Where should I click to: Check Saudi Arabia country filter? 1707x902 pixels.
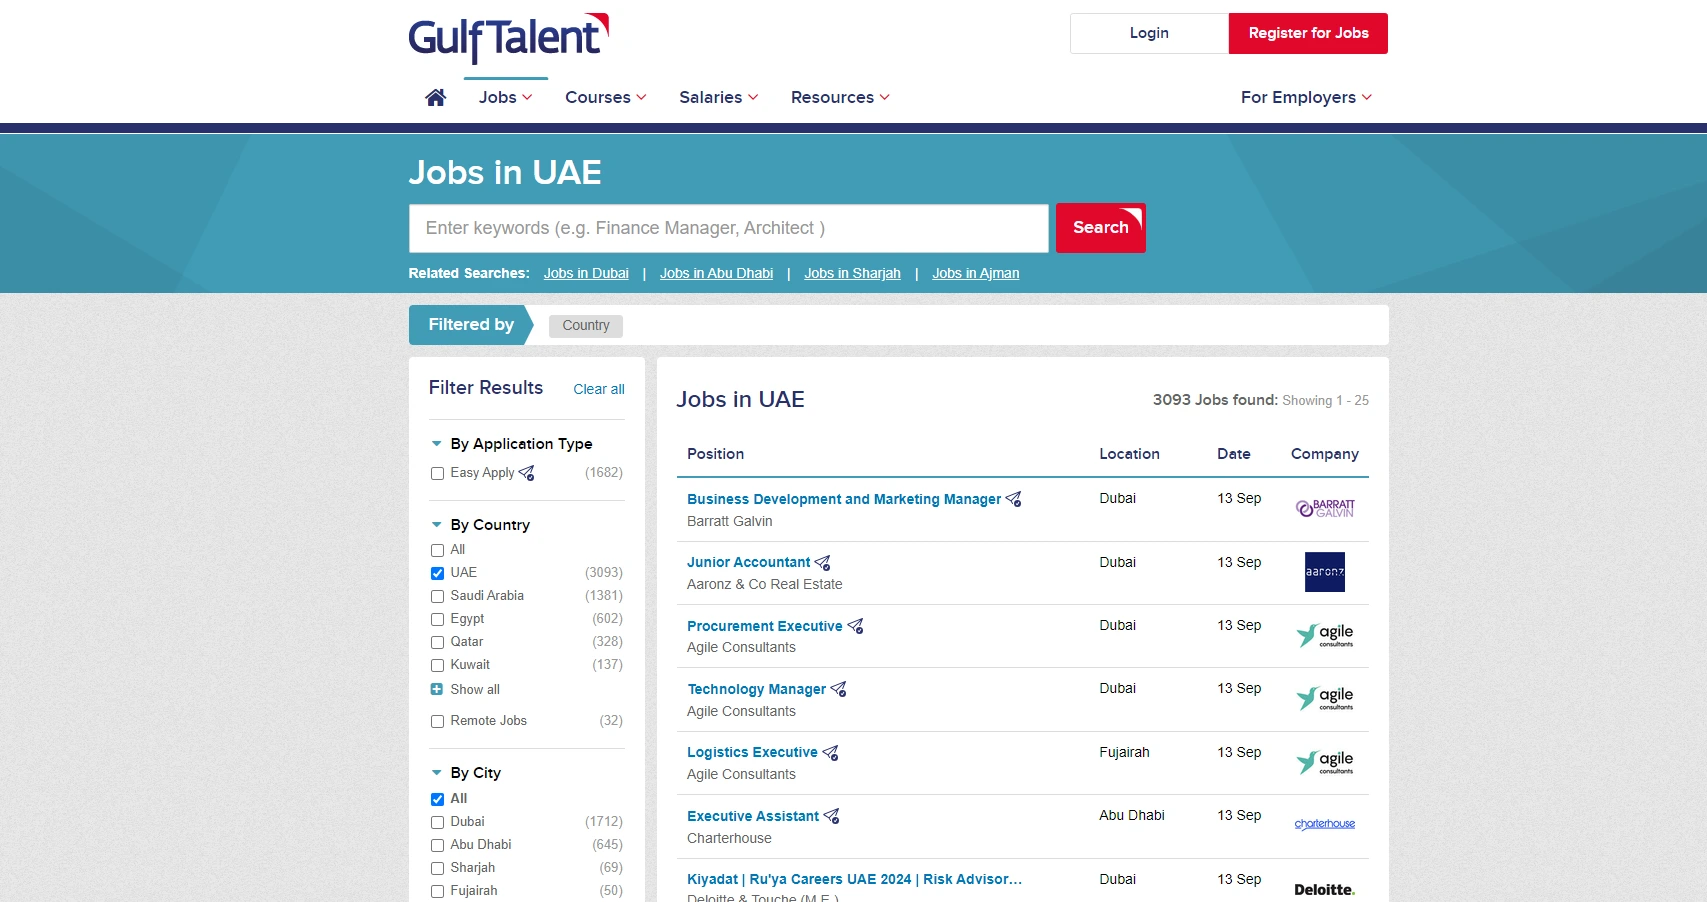point(437,596)
